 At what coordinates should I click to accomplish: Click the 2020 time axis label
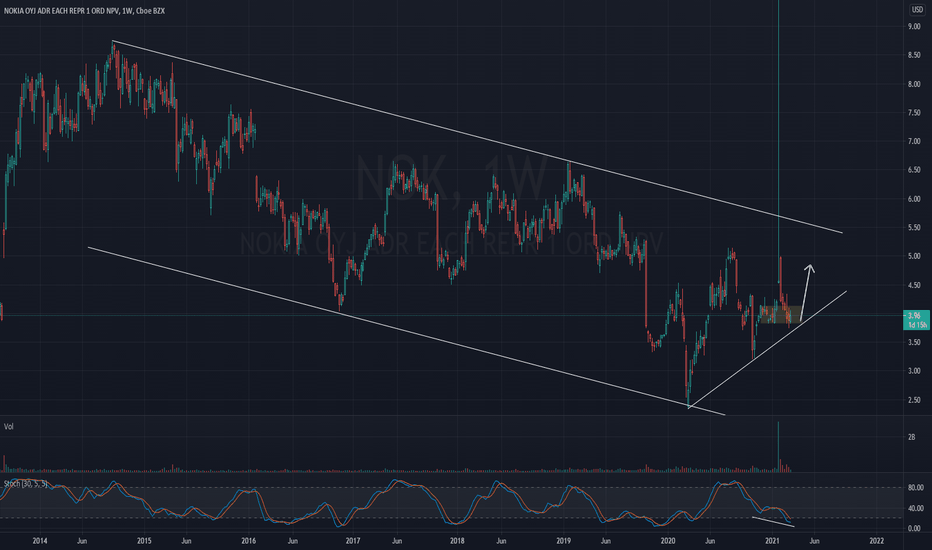[x=668, y=541]
